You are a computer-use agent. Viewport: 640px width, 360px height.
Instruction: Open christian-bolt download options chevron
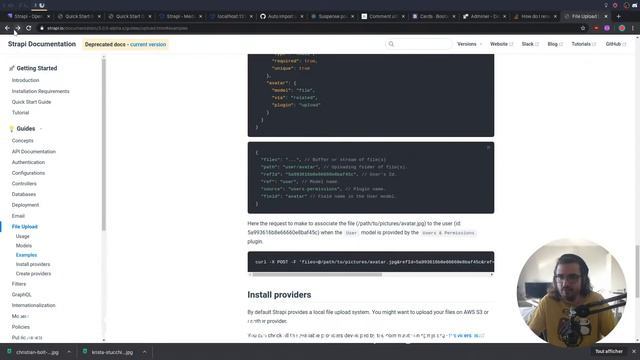coord(69,352)
